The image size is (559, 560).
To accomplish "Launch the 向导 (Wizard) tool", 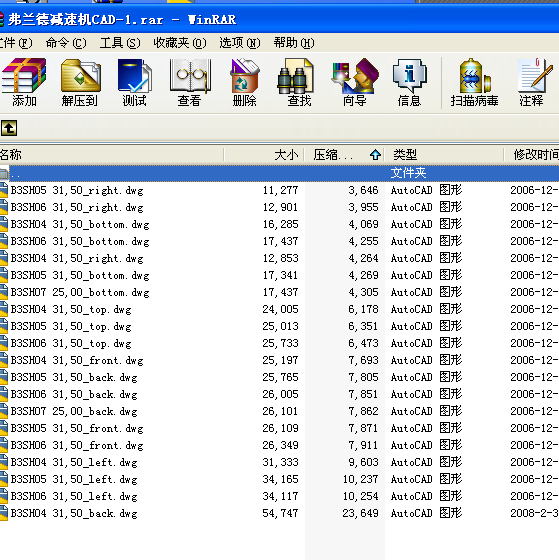I will coord(355,82).
